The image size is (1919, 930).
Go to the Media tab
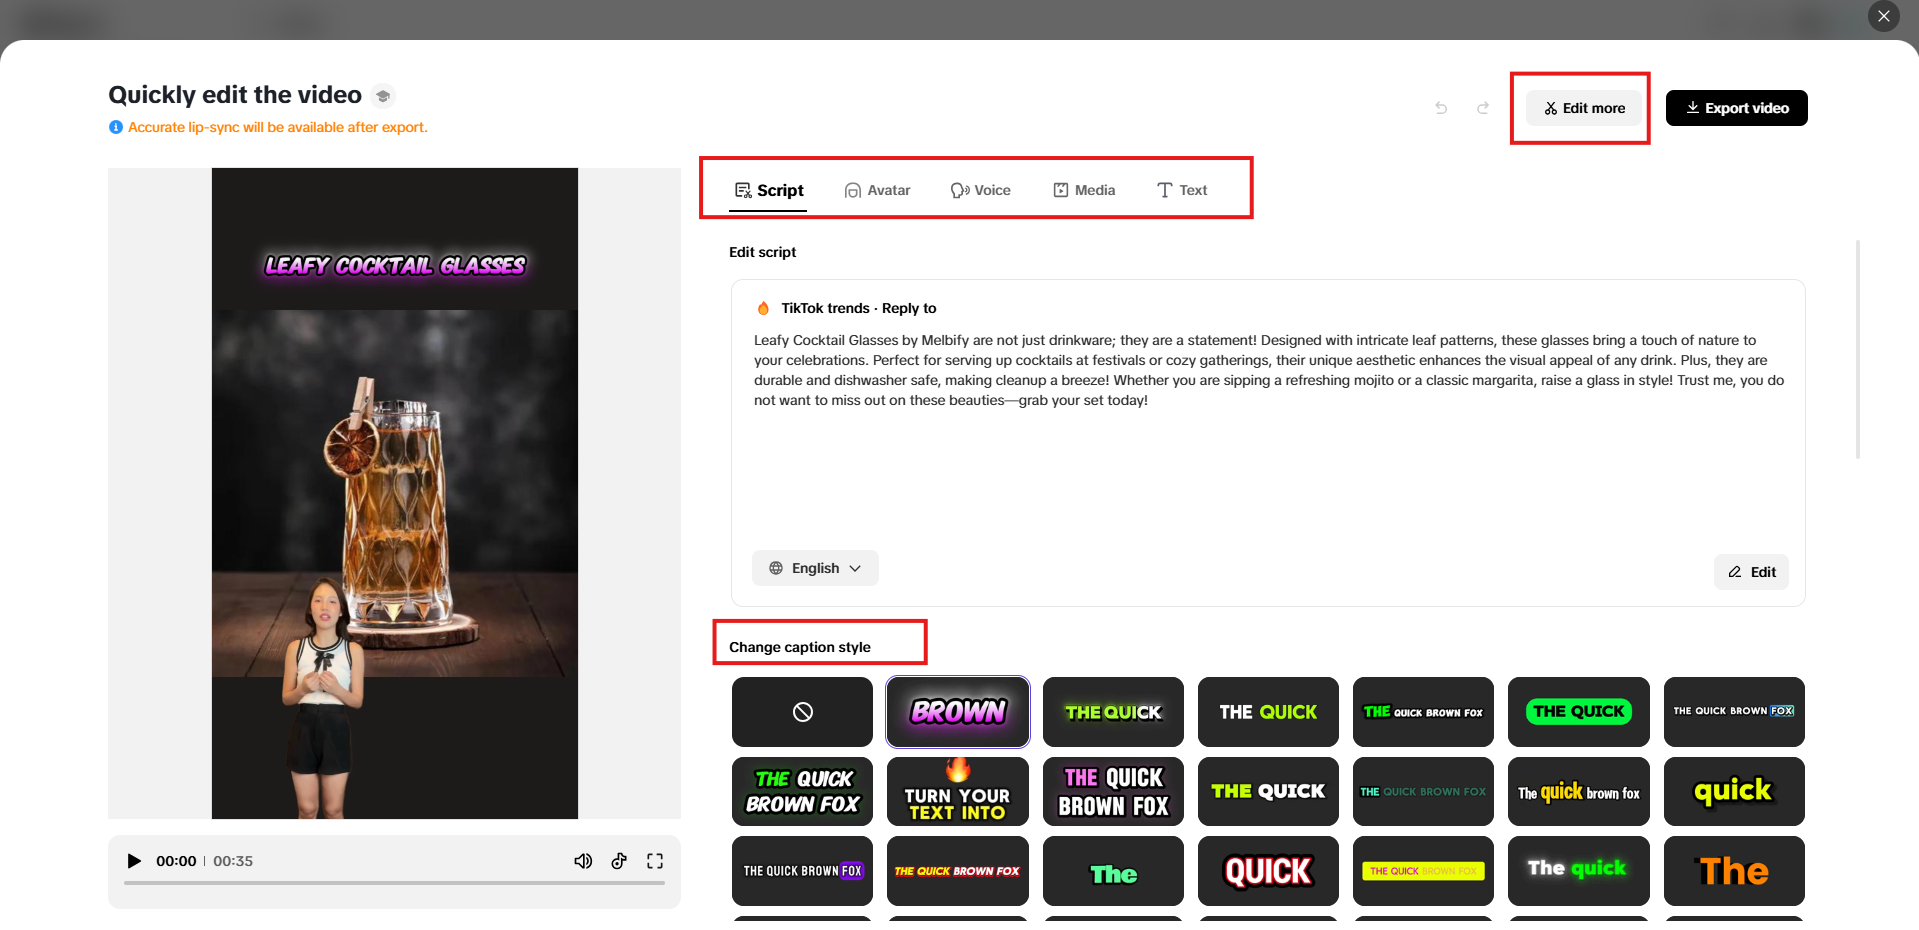[x=1084, y=190]
